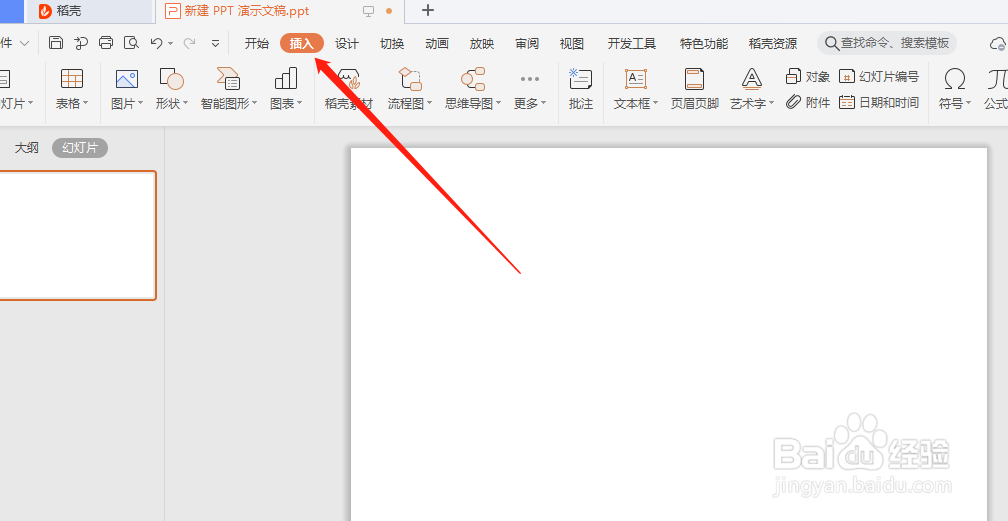Expand the 形状 dropdown arrow
The image size is (1008, 521).
186,104
